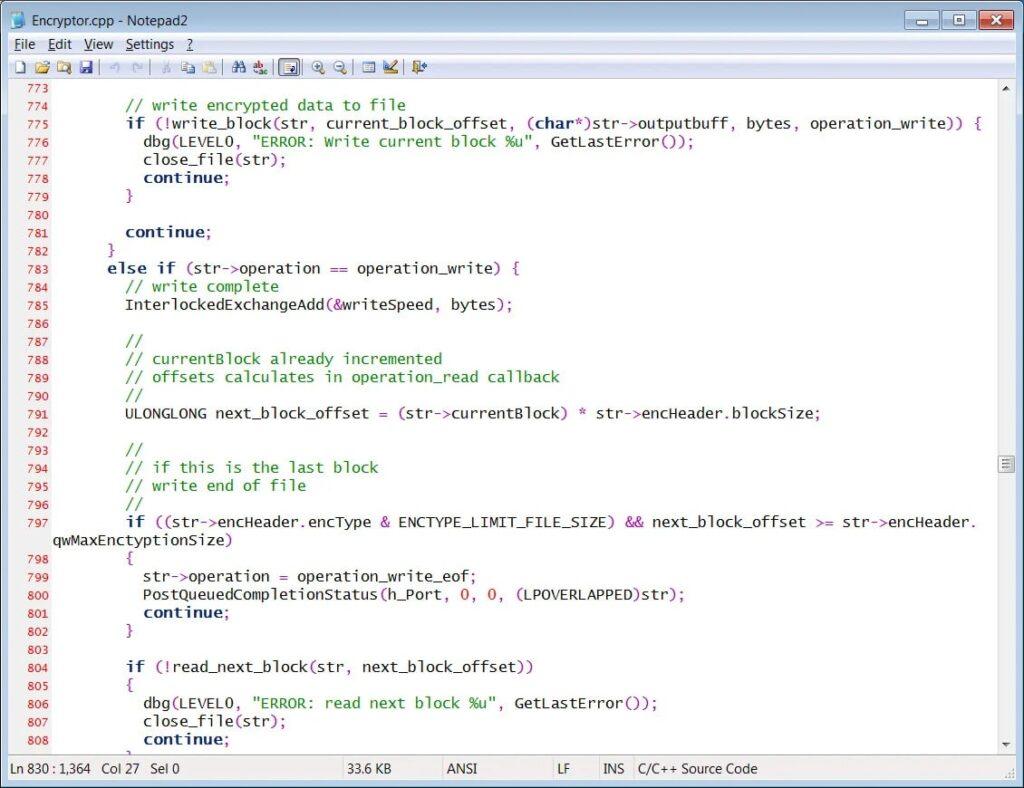Click the string "ERROR: read next block %u"
The image size is (1024, 788).
(374, 703)
